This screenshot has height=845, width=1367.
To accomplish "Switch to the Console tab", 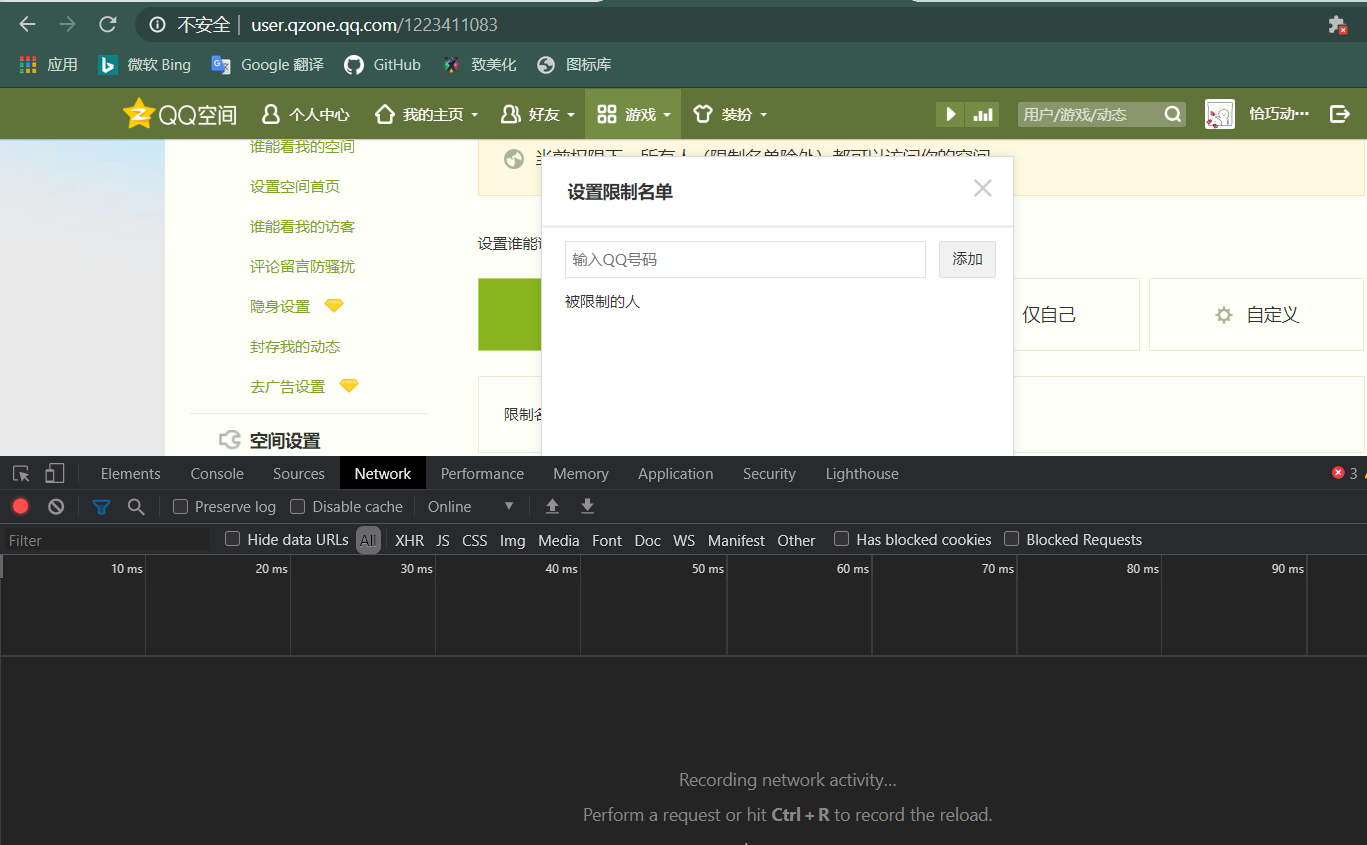I will point(217,474).
